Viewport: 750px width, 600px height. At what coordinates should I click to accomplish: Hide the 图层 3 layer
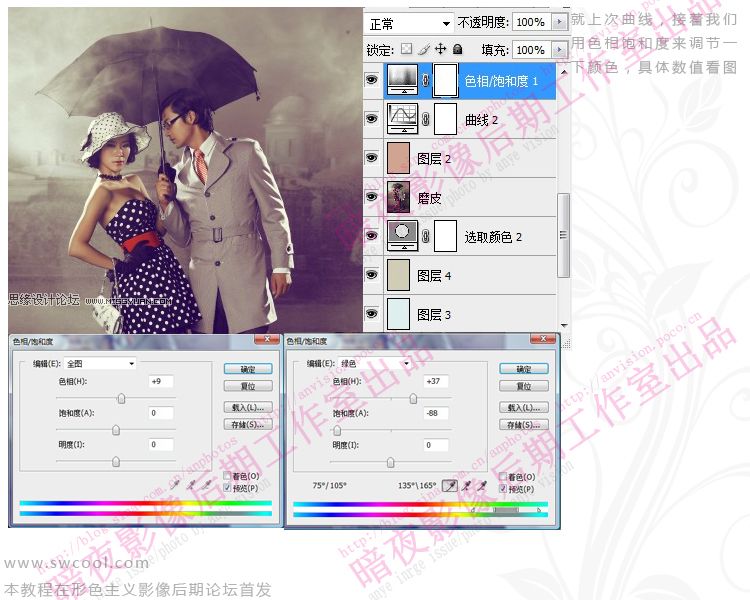point(372,313)
